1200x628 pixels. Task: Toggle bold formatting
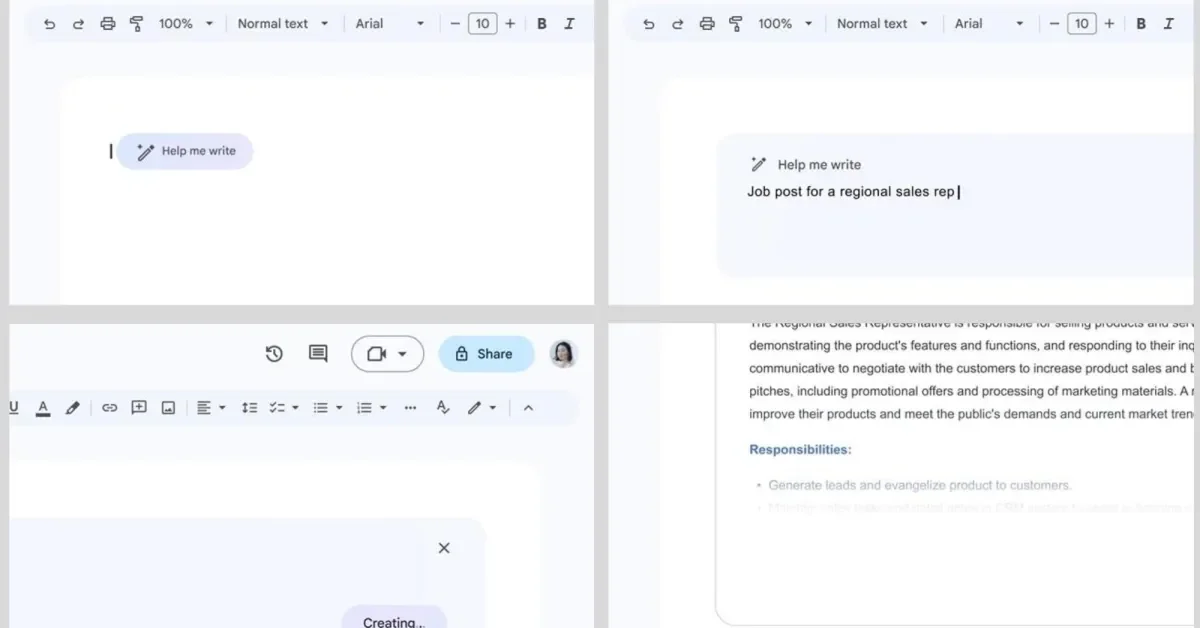tap(541, 23)
